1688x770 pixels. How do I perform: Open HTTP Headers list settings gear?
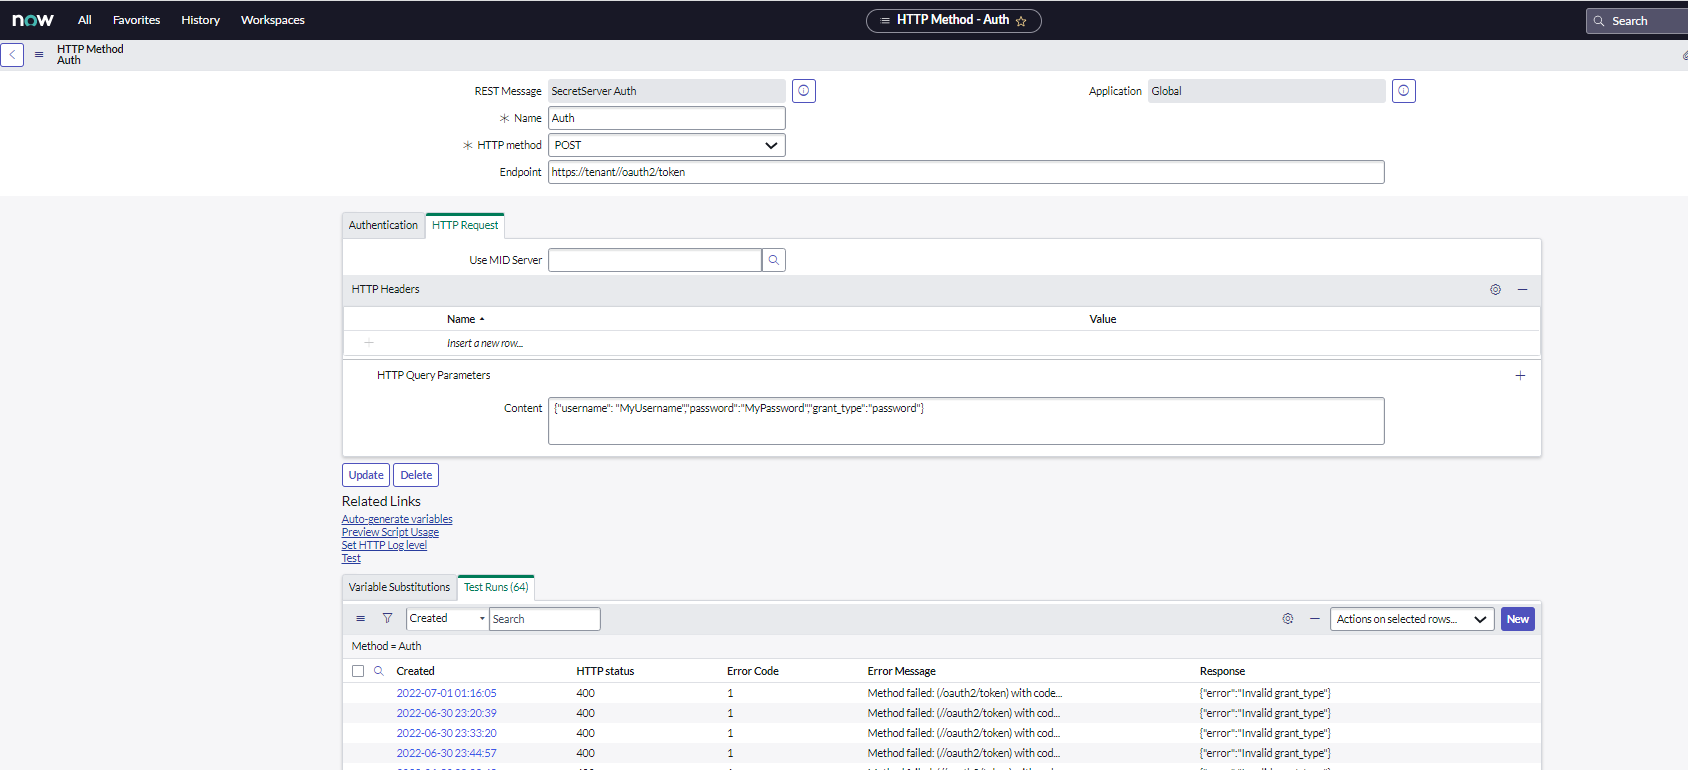[1495, 290]
